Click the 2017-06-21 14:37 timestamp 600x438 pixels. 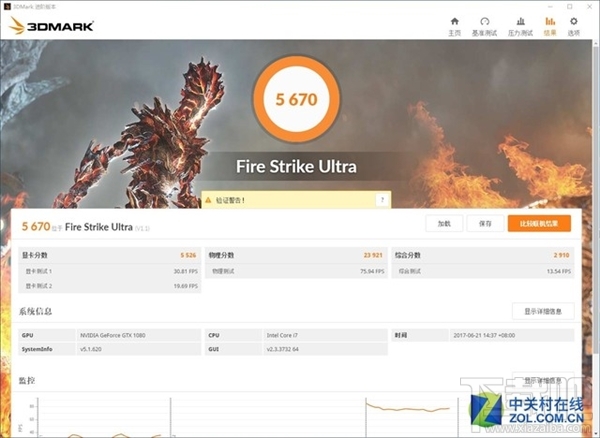click(484, 335)
